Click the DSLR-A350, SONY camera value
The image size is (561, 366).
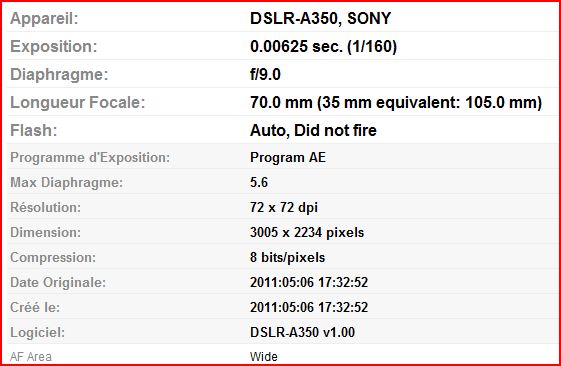(x=320, y=18)
